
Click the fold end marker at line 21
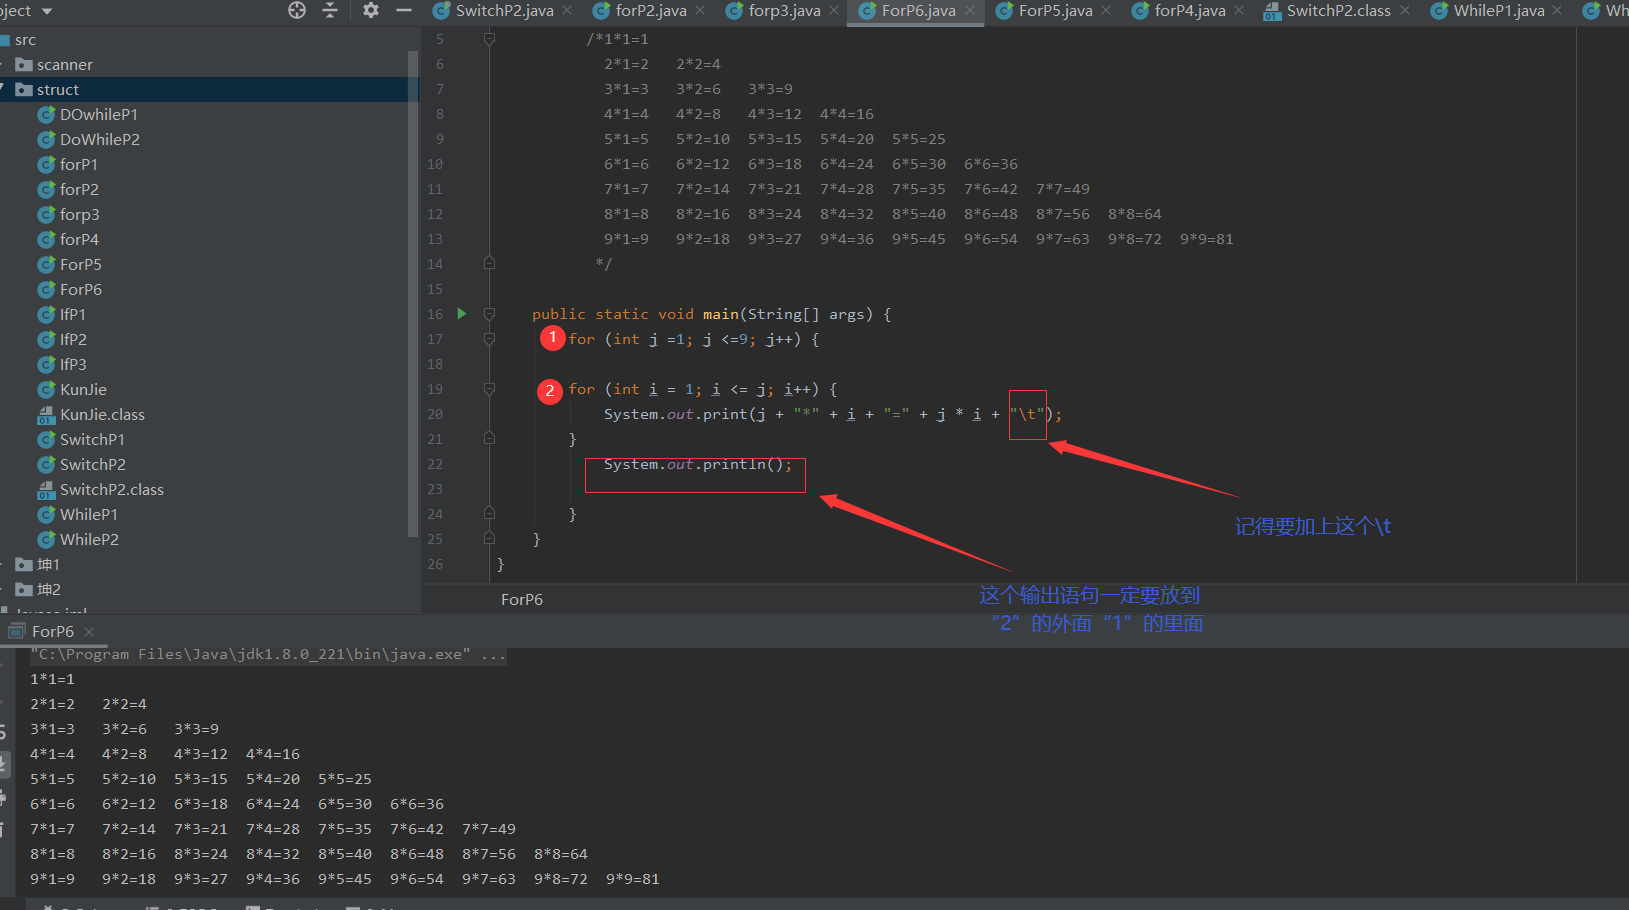489,438
